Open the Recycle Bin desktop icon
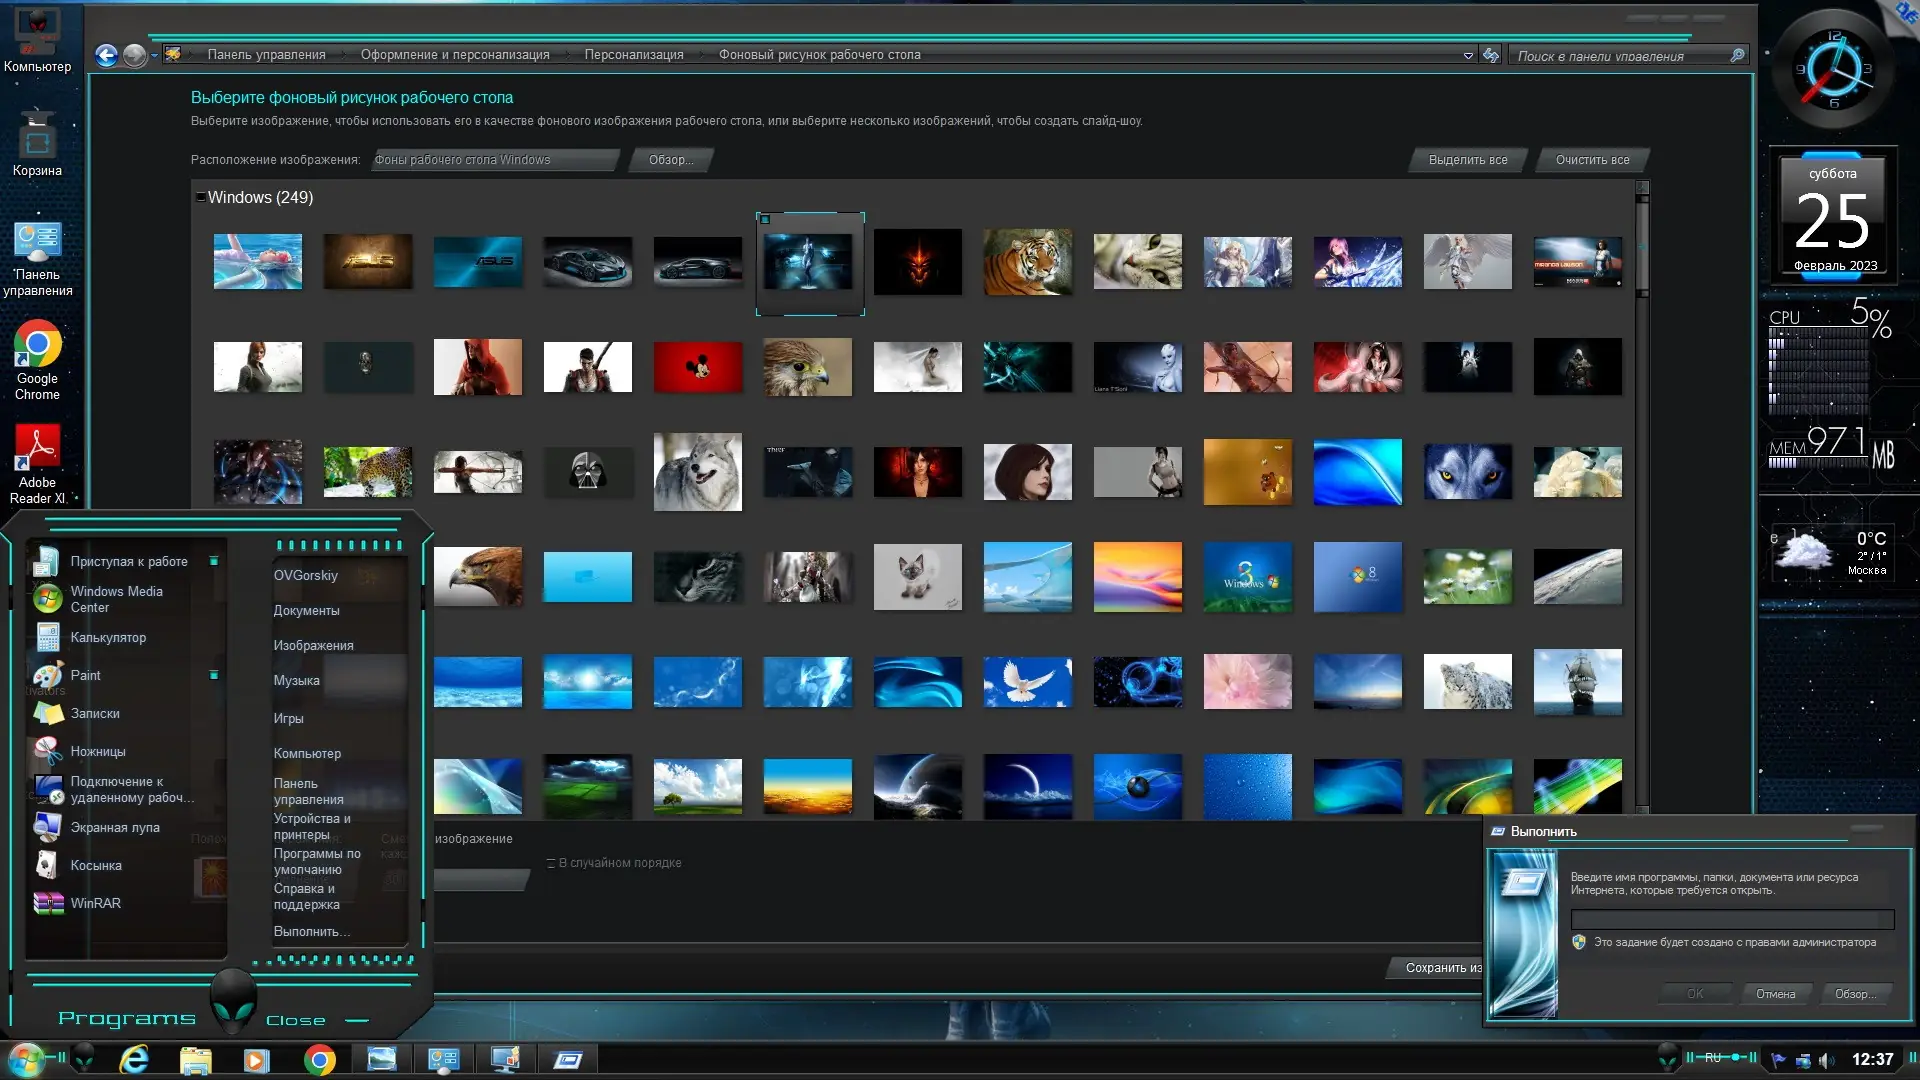 [x=37, y=143]
